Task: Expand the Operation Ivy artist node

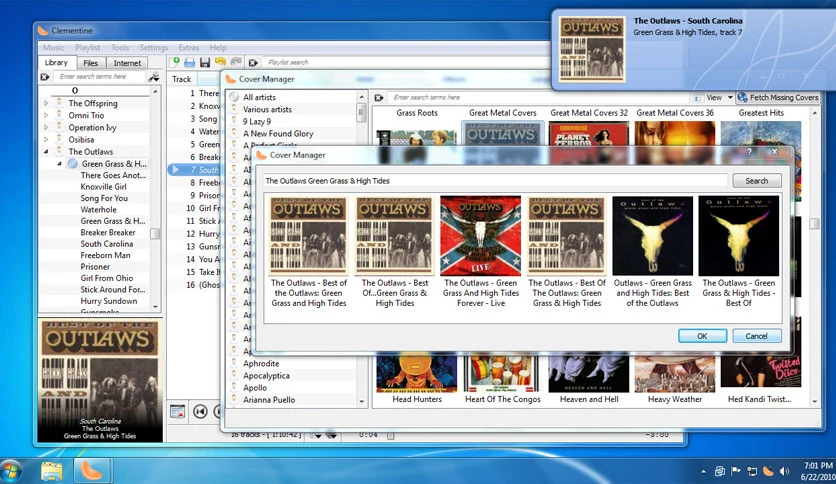Action: click(46, 127)
